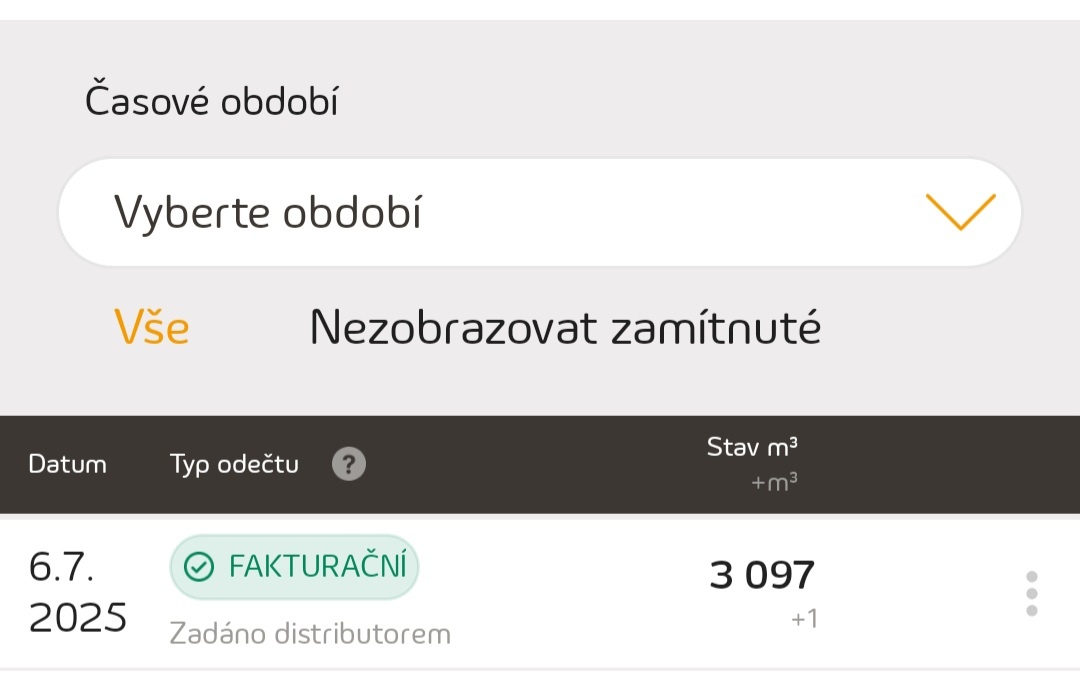Click the "6.7." date of the reading
Screen dimensions: 1080x680
62,567
